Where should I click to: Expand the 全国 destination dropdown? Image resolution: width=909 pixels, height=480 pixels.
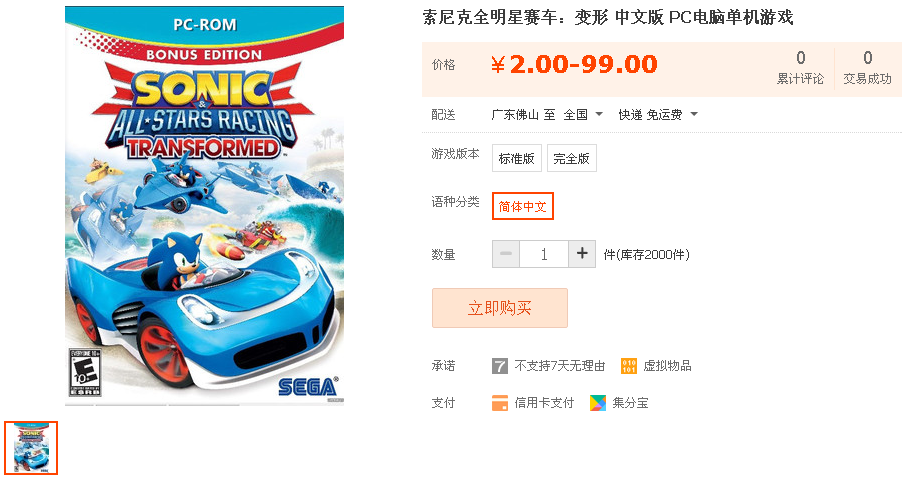[583, 115]
